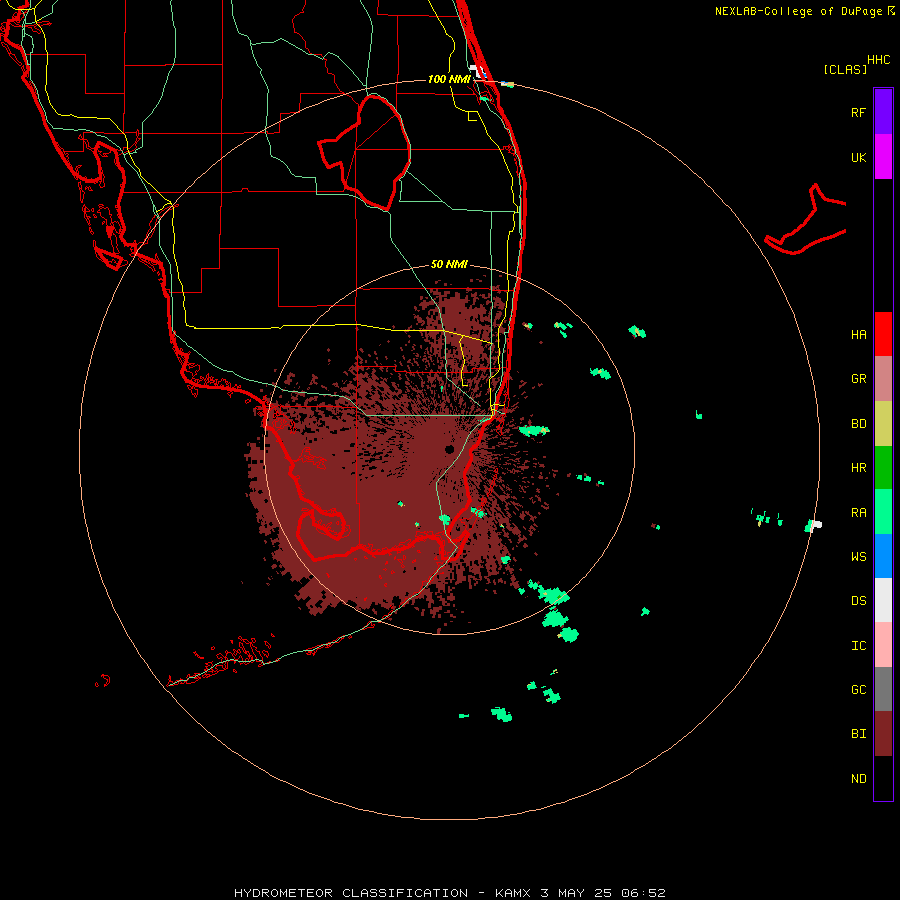The height and width of the screenshot is (900, 900).
Task: Click the black radar site dot
Action: click(x=449, y=449)
